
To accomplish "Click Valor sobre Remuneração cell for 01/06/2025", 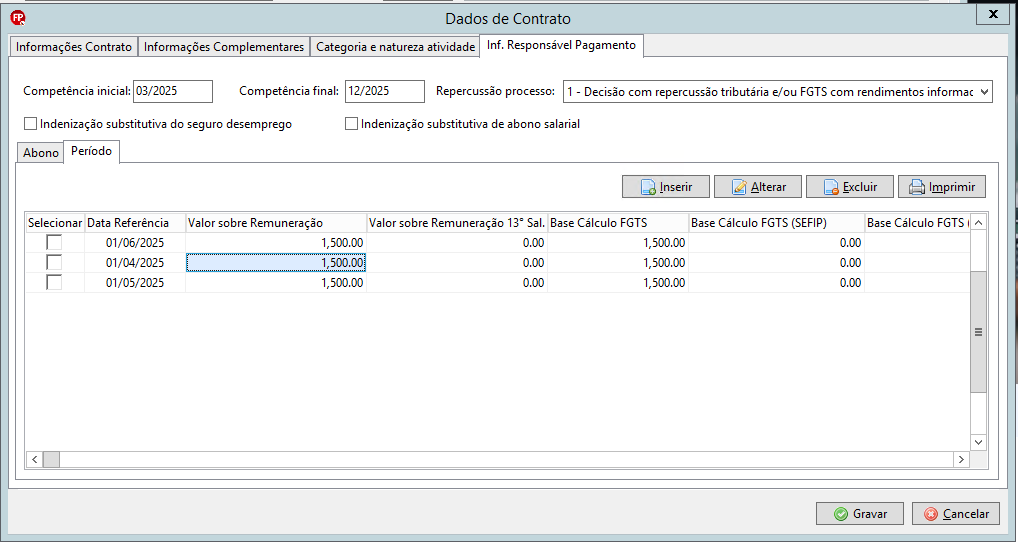I will (x=276, y=243).
